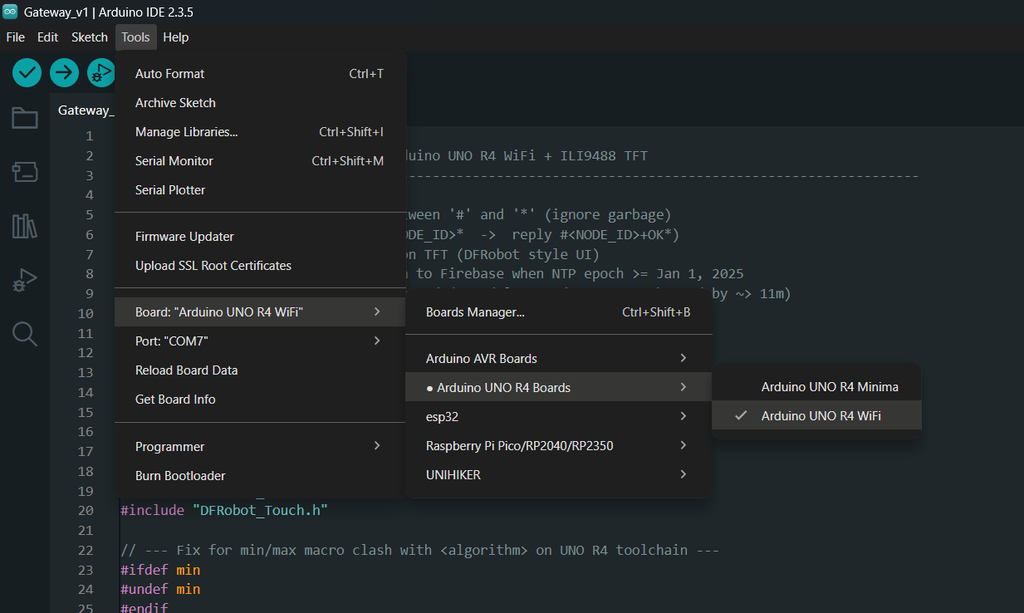This screenshot has height=613, width=1024.
Task: Select the checked Arduino UNO R4 WiFi board
Action: (x=820, y=416)
